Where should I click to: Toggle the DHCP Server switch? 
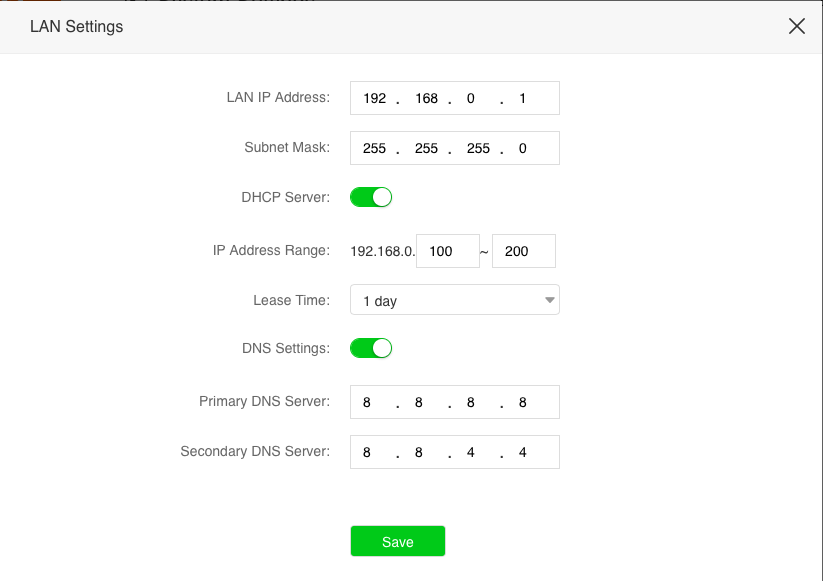(x=371, y=197)
